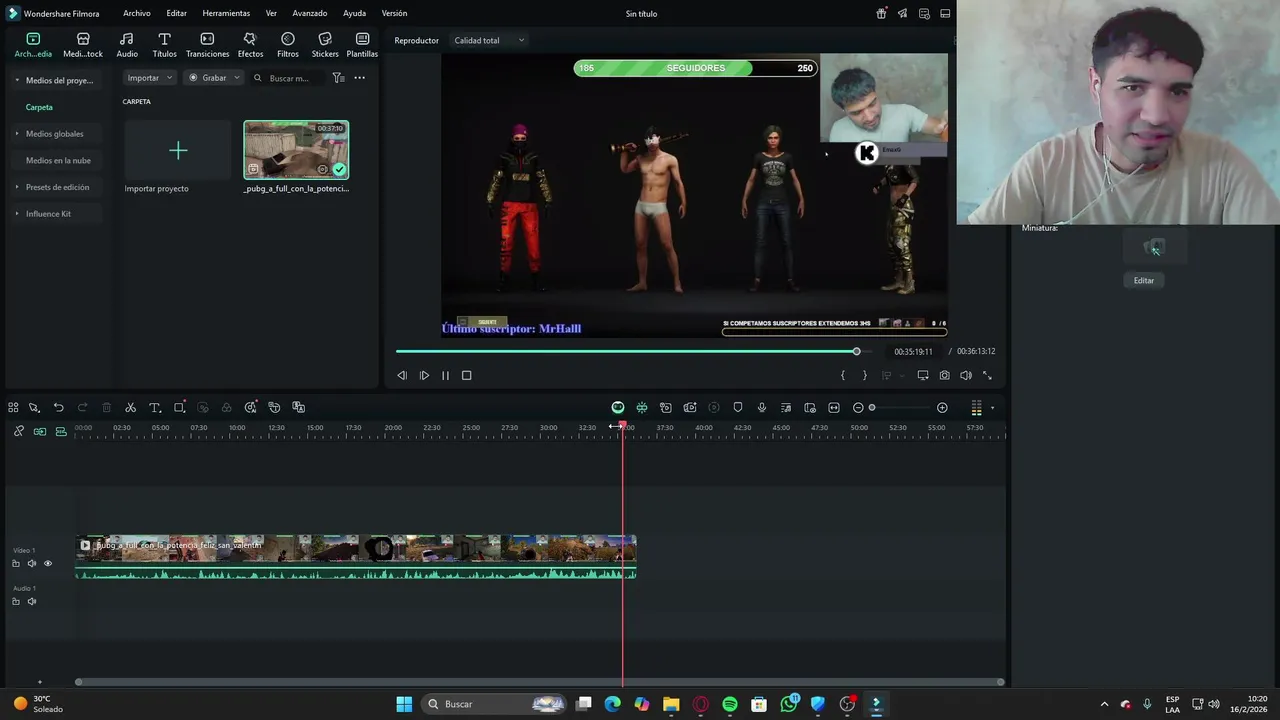Image resolution: width=1280 pixels, height=720 pixels.
Task: Select the Carpeta folder item
Action: pyautogui.click(x=39, y=107)
